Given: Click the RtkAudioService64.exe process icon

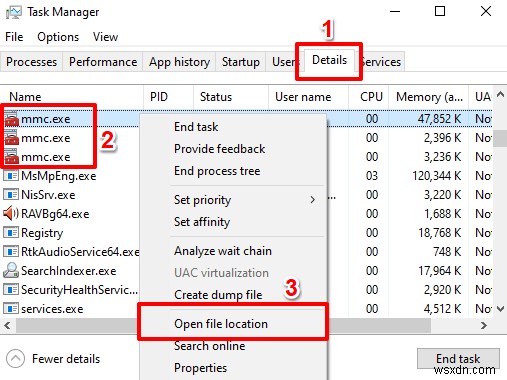Looking at the screenshot, I should [11, 252].
